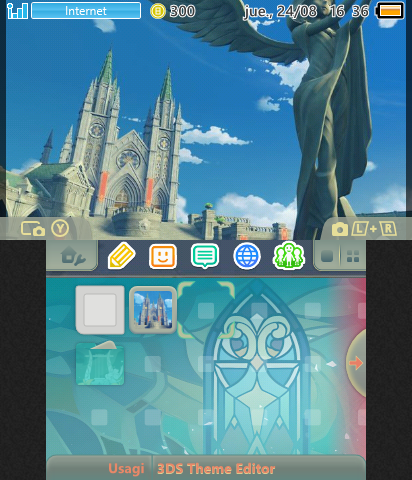Image resolution: width=412 pixels, height=480 pixels.
Task: Select the highlighted empty app slot
Action: tap(206, 310)
